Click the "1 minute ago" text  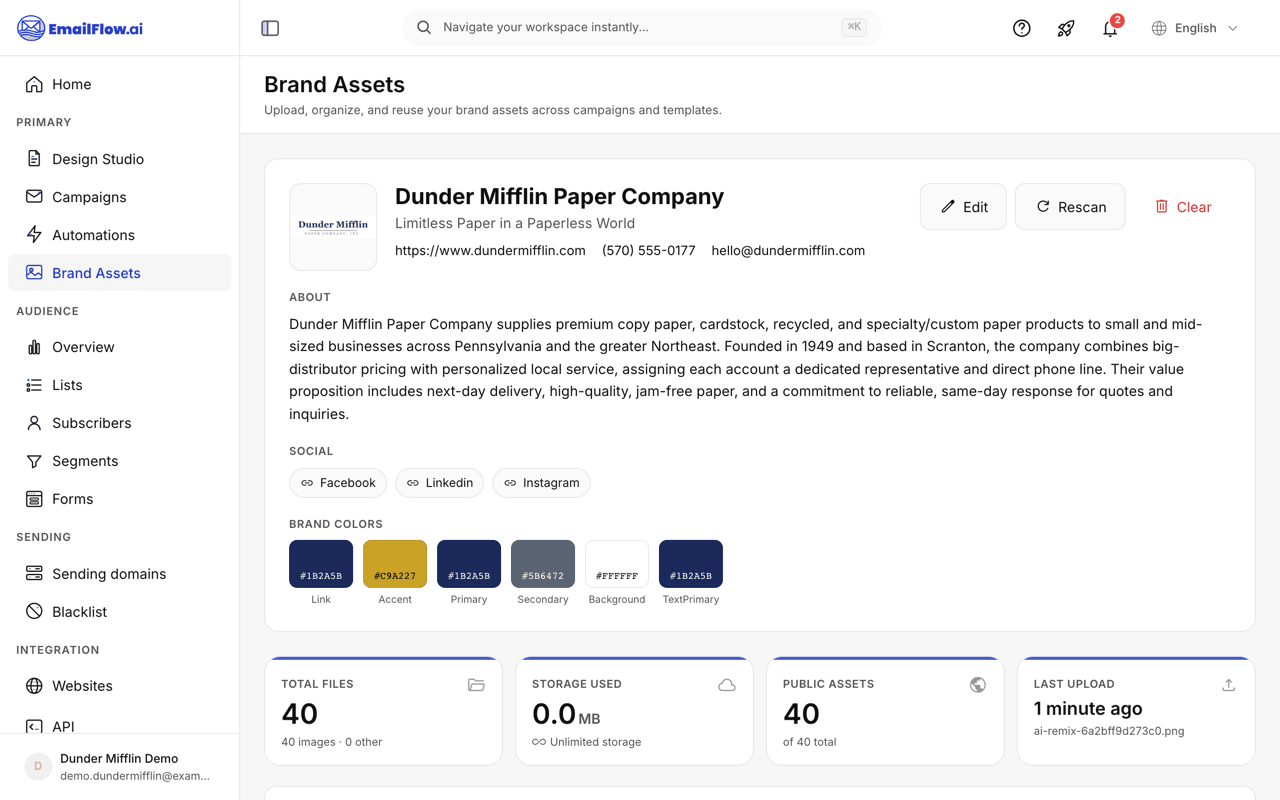click(x=1088, y=708)
